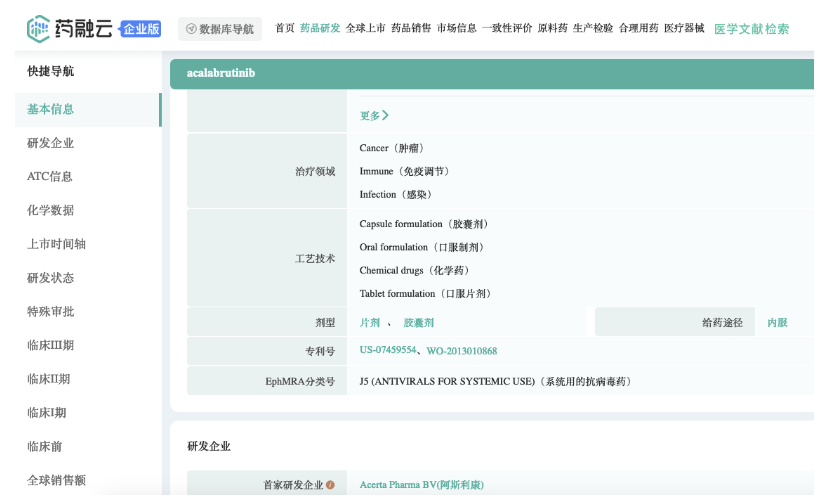Click the acalabrutinib header title
The image size is (839, 501).
point(220,73)
